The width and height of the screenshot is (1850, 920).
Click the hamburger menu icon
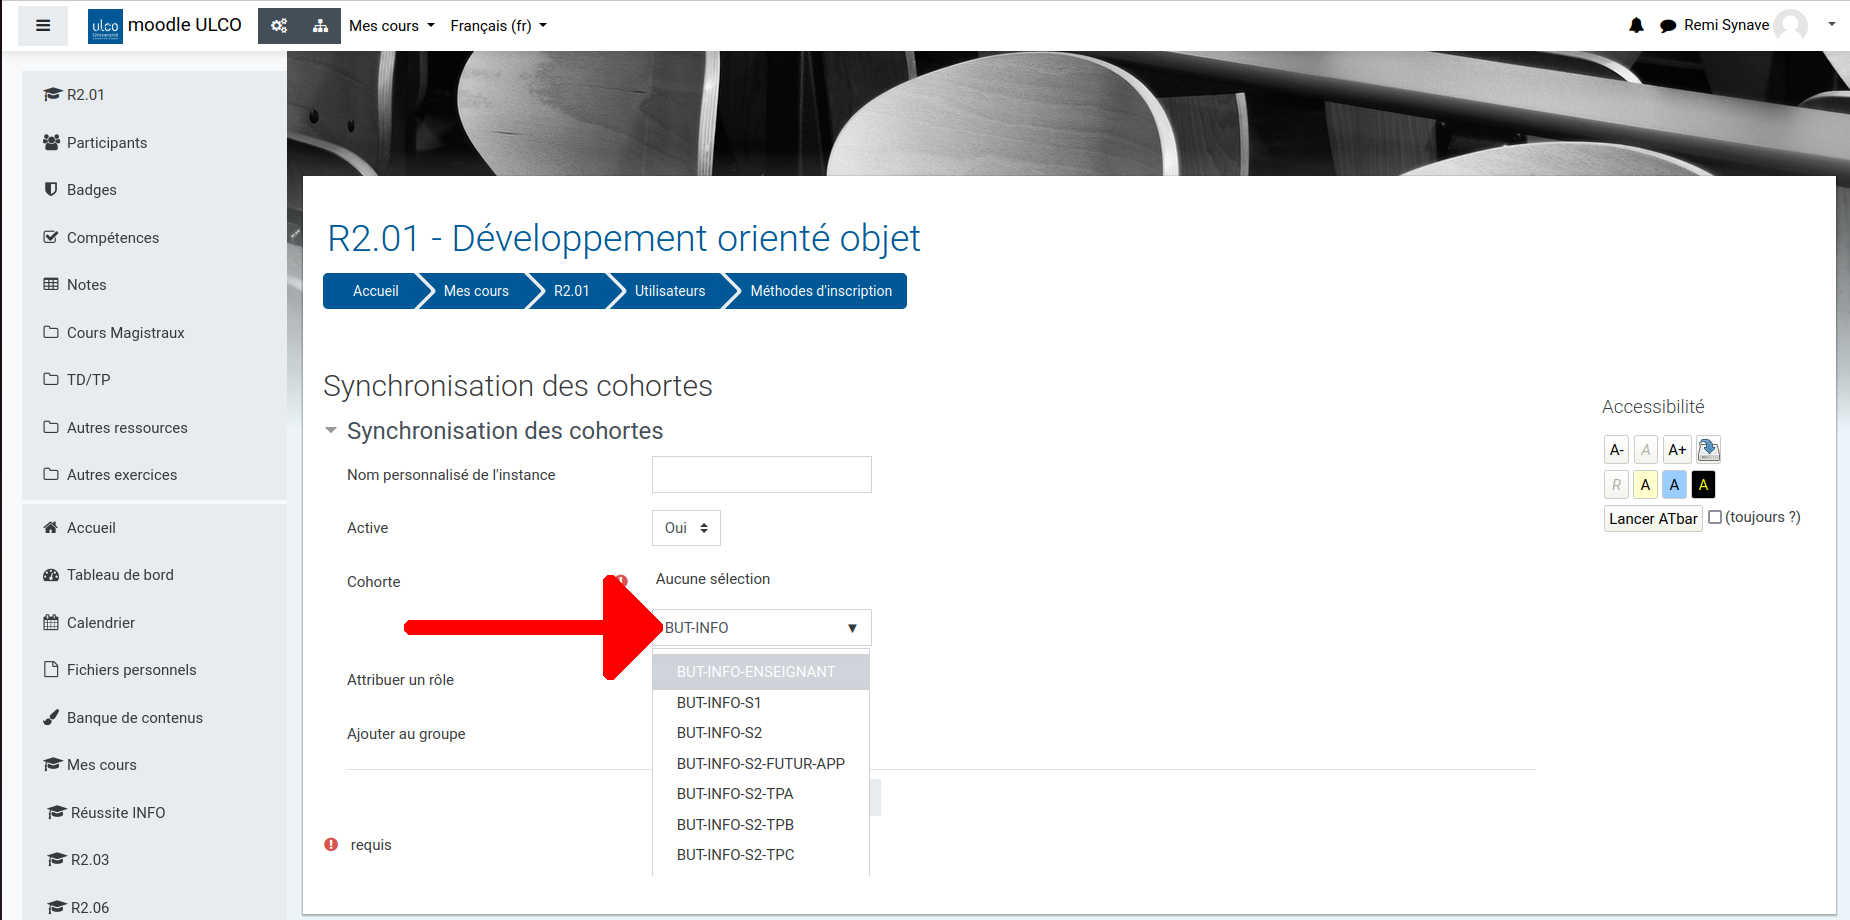(43, 26)
